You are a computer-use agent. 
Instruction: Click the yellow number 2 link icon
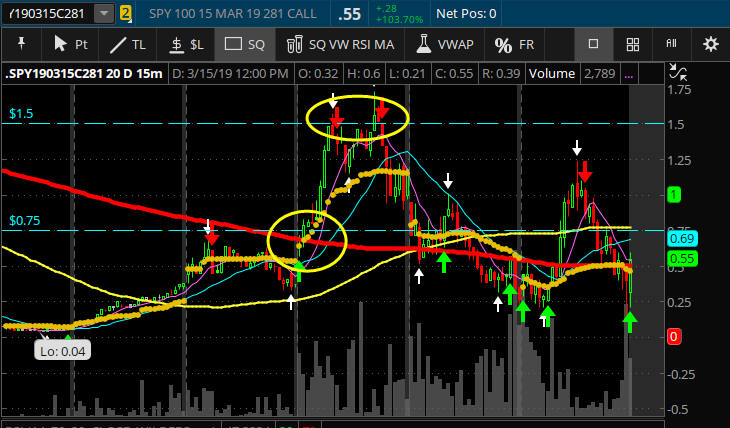tap(125, 13)
